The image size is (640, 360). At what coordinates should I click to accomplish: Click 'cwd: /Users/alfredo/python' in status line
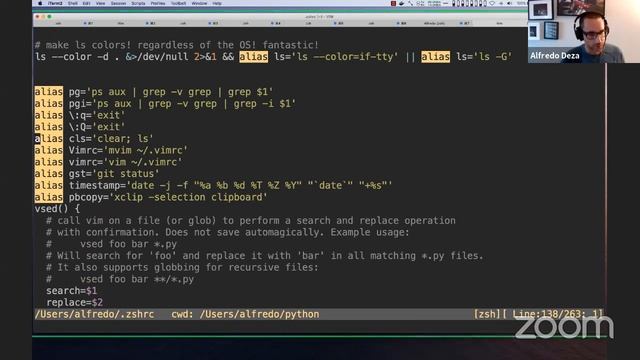[x=245, y=314]
